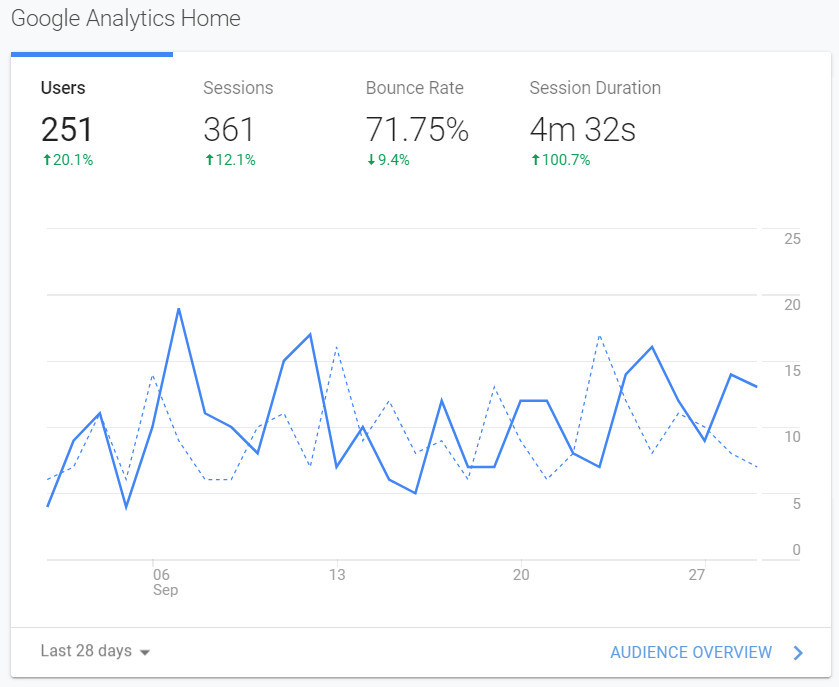Click the highest peak of the solid line
839x687 pixels.
[x=178, y=309]
